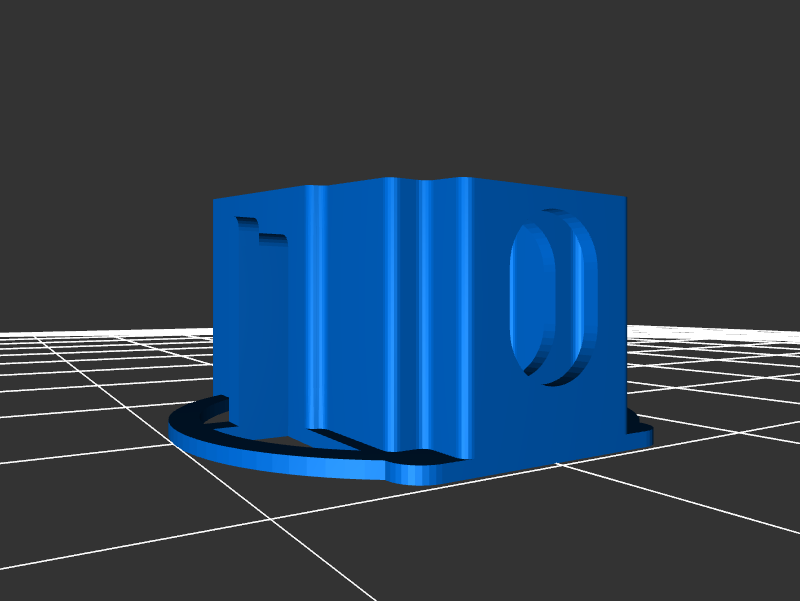
Task: Click the empty dark background above the model
Action: click(x=400, y=90)
